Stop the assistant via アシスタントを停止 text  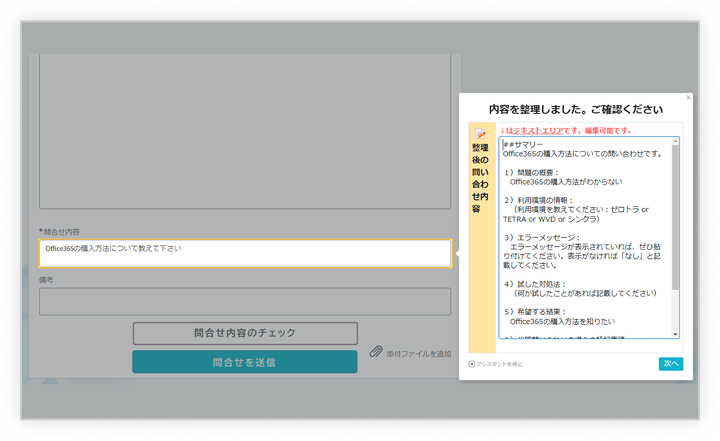(x=500, y=363)
